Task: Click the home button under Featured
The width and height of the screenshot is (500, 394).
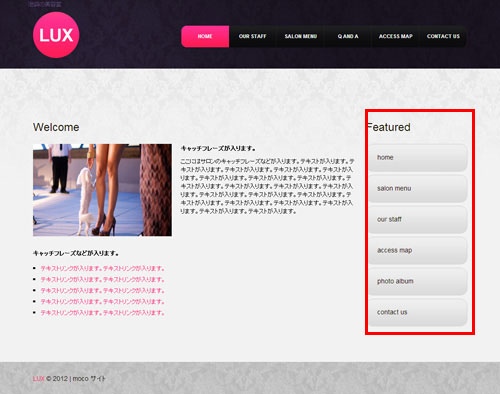Action: pos(418,158)
